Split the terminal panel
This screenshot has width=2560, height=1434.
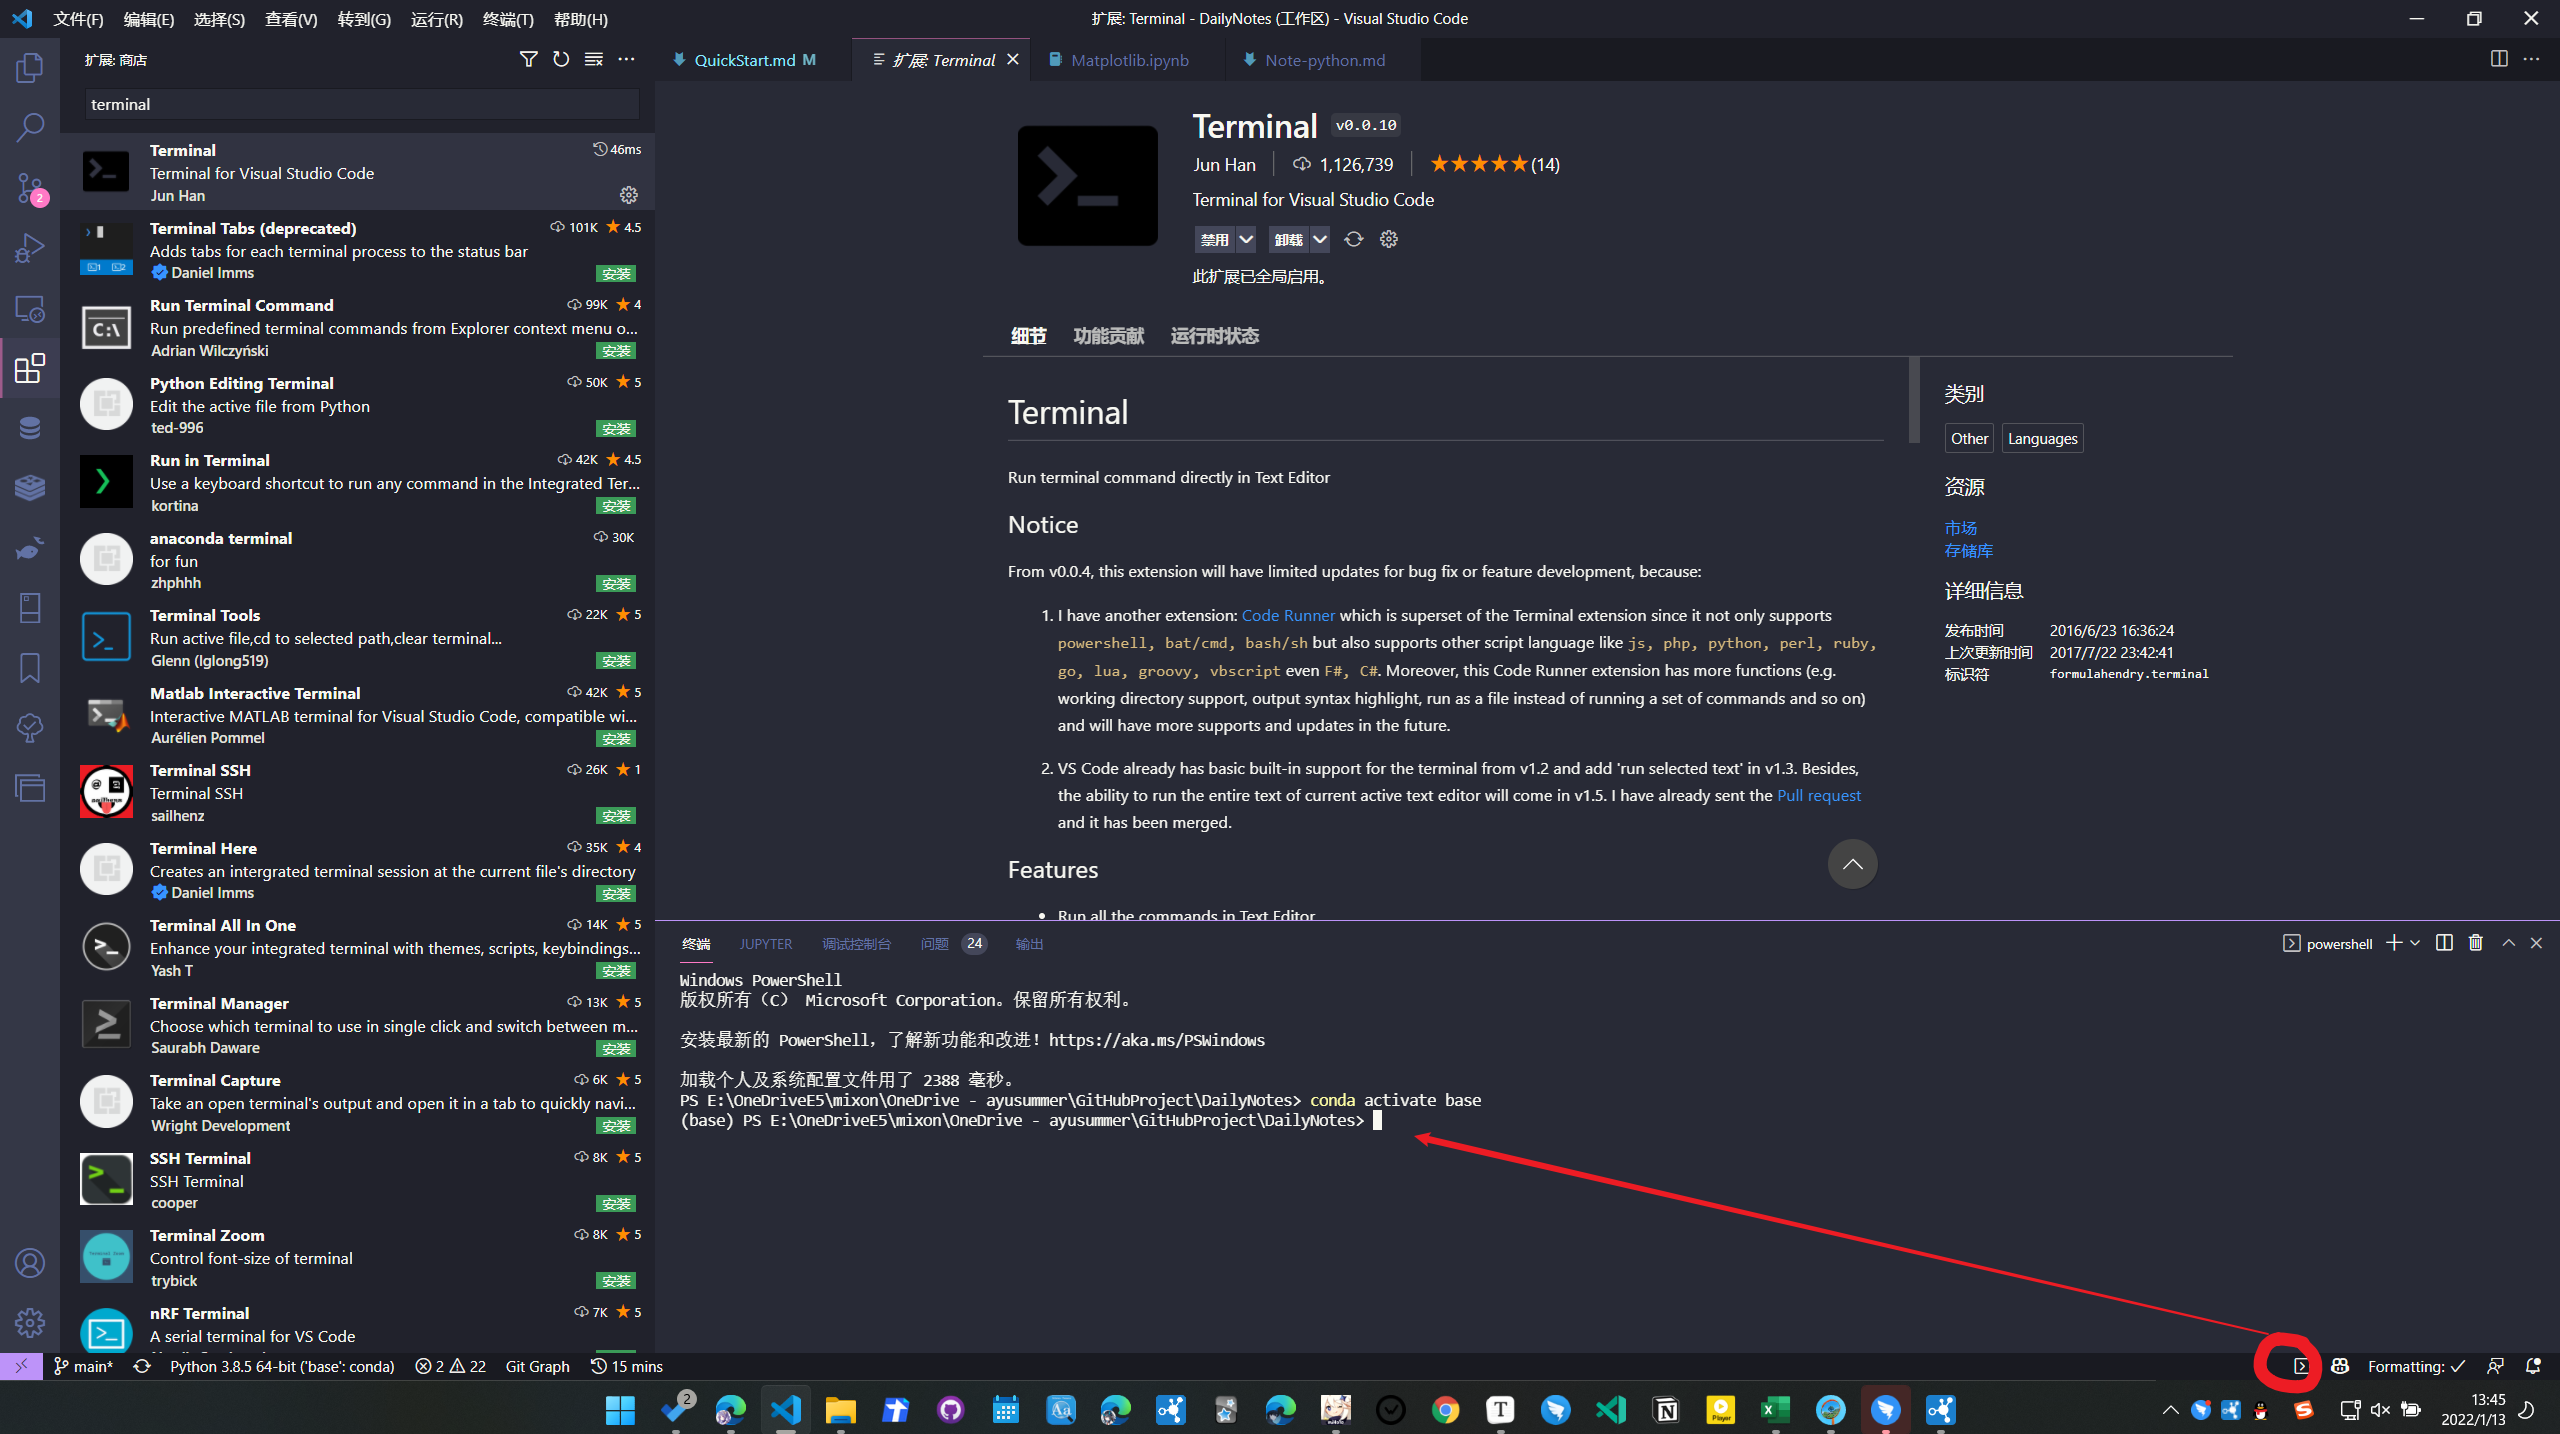(x=2444, y=943)
